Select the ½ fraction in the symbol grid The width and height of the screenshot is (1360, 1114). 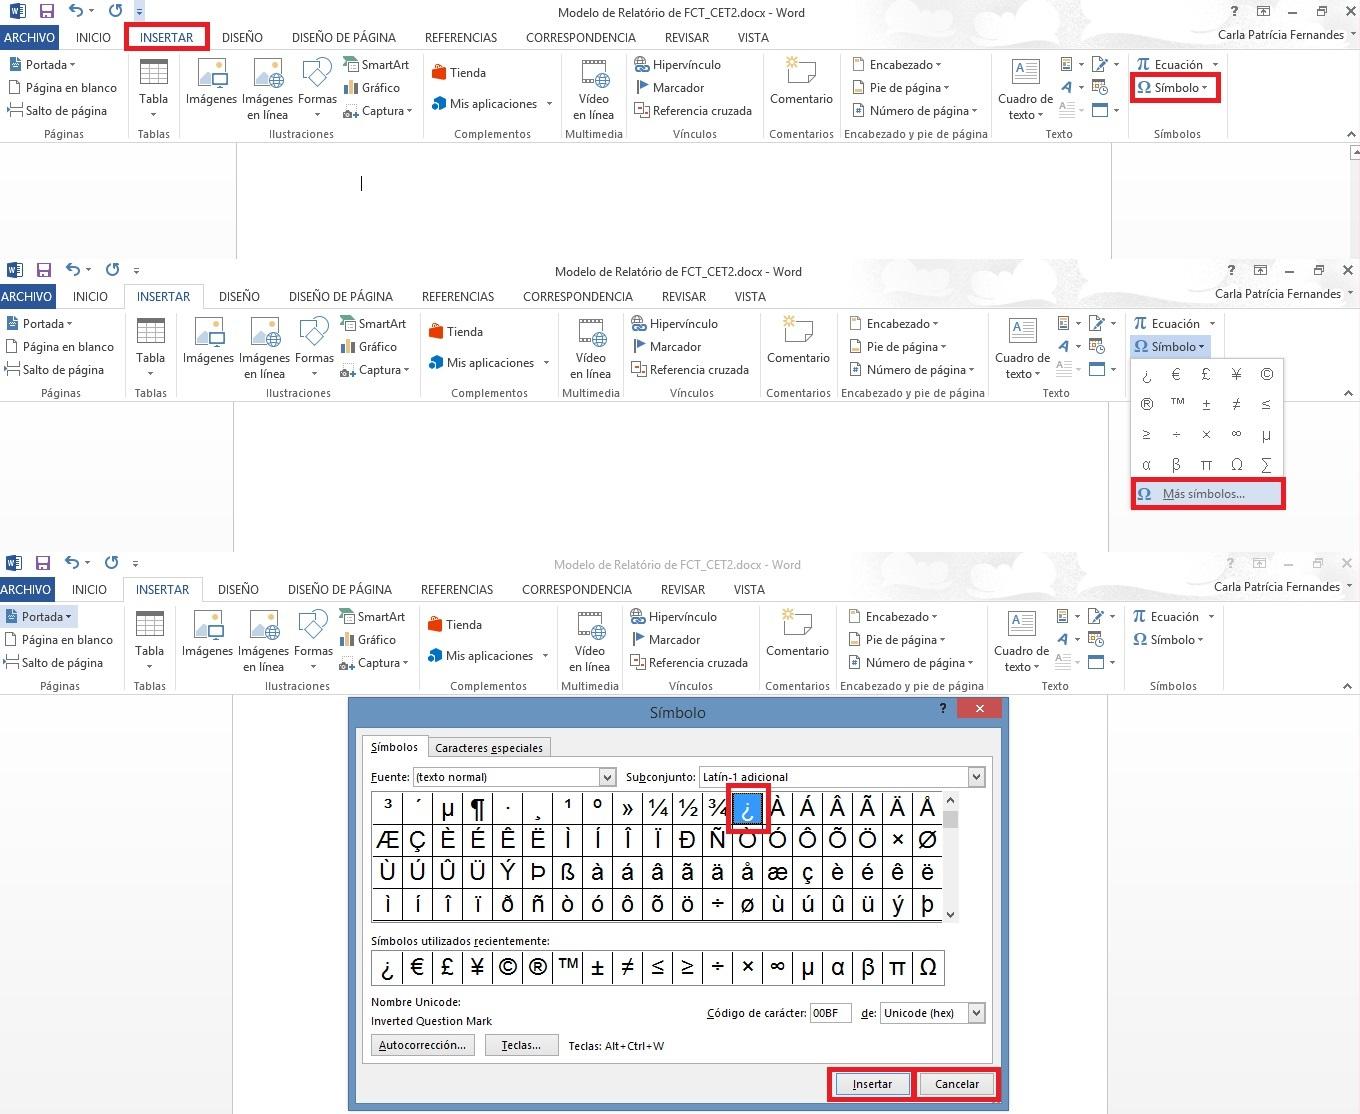tap(687, 808)
